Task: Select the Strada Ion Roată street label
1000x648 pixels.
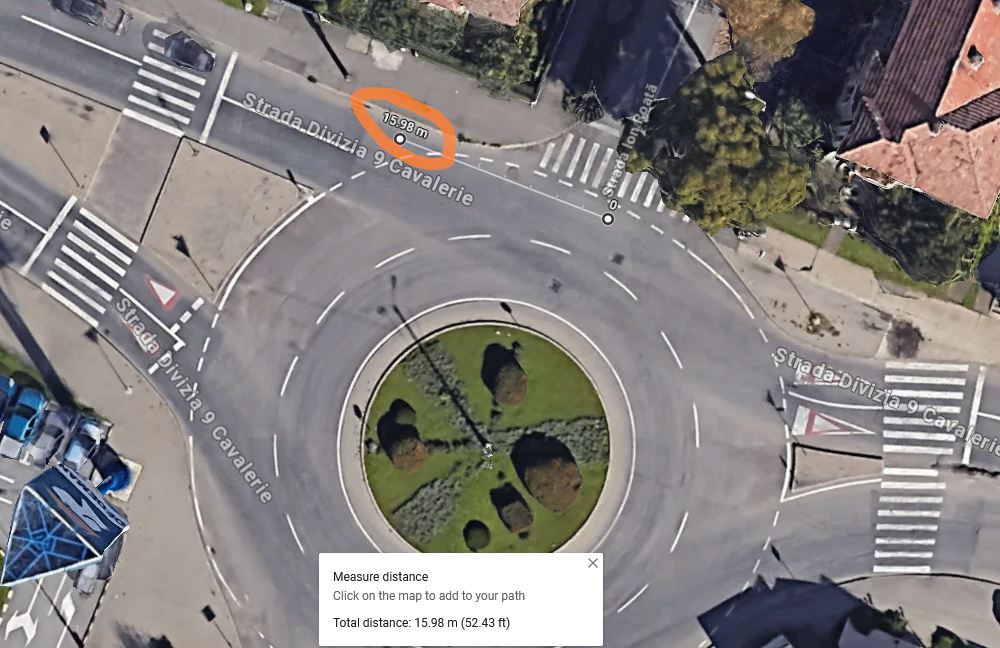Action: (629, 140)
